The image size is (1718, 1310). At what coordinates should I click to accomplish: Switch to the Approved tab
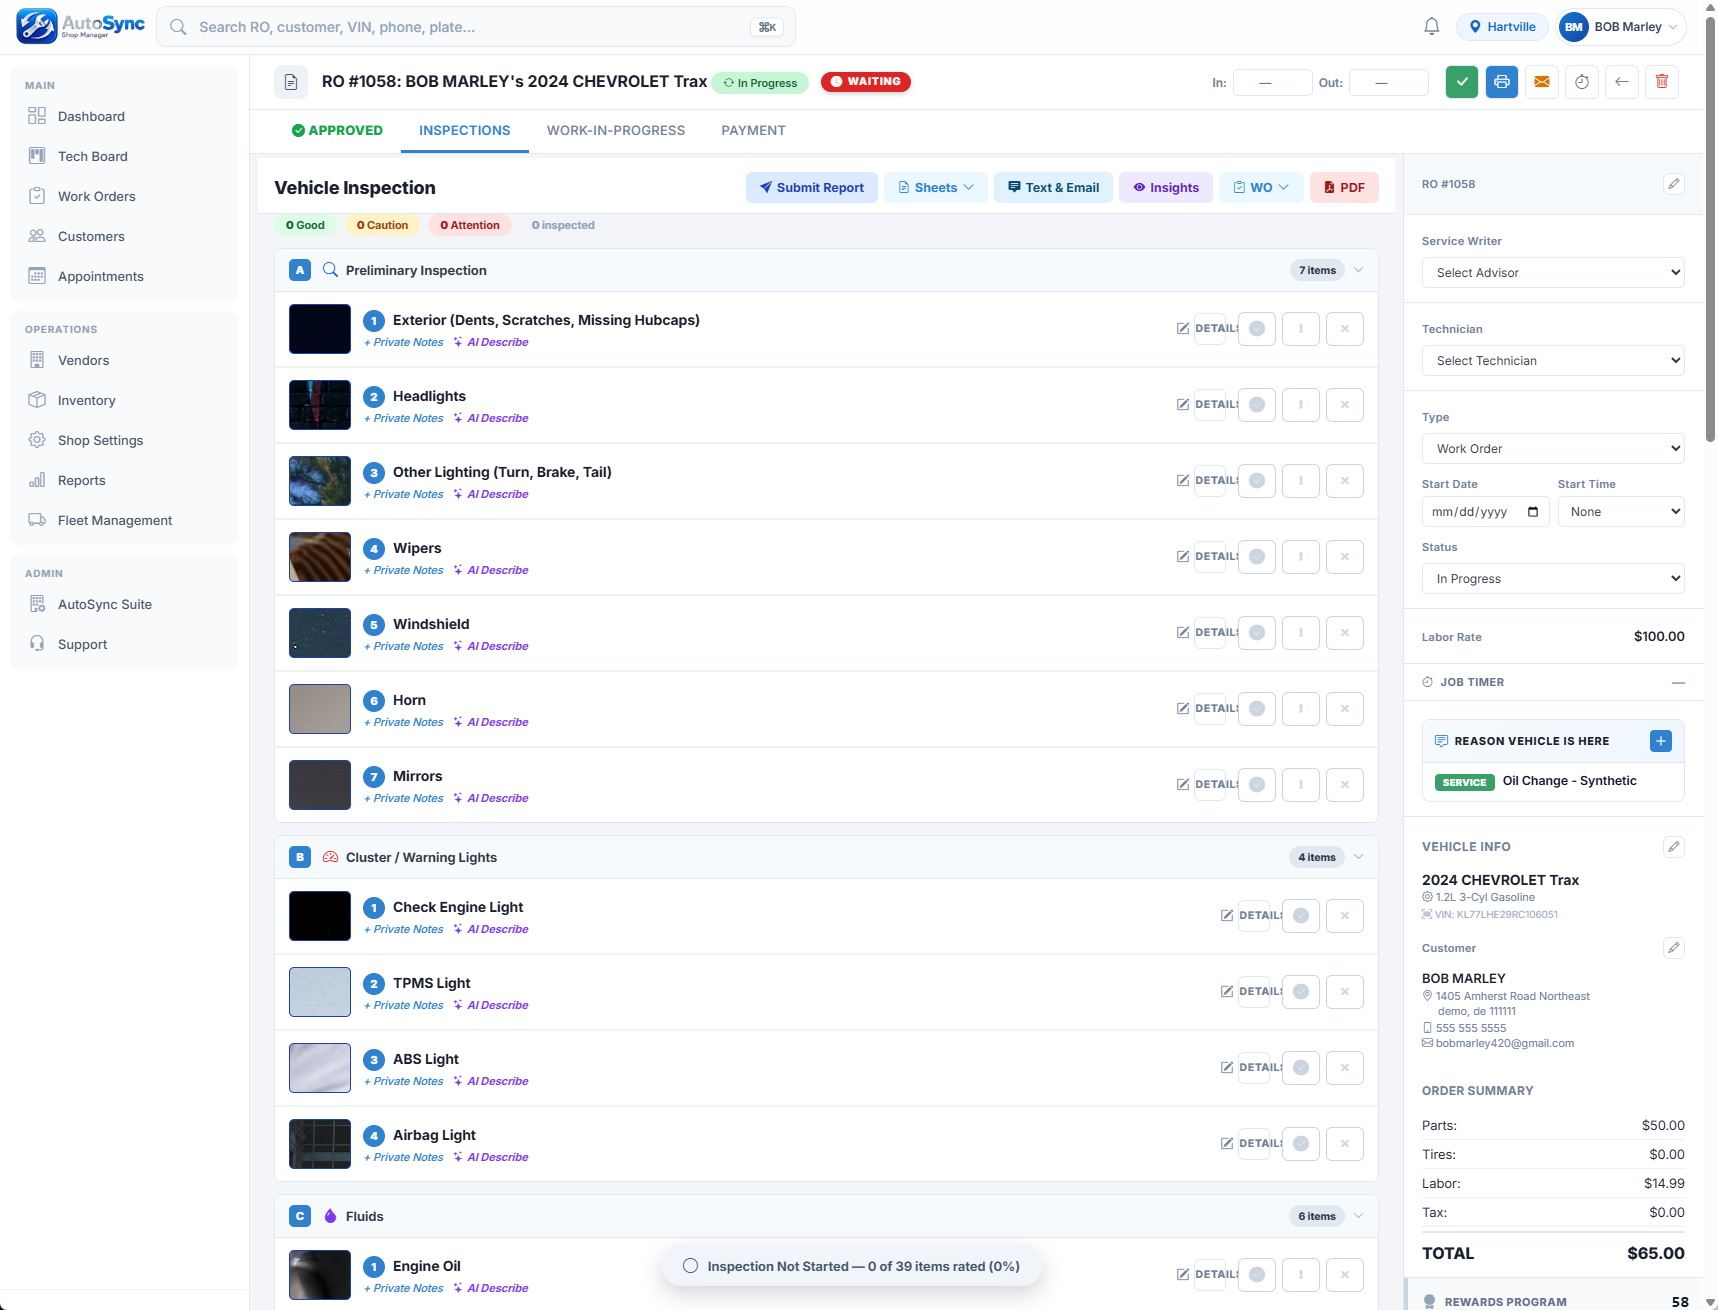pos(337,131)
